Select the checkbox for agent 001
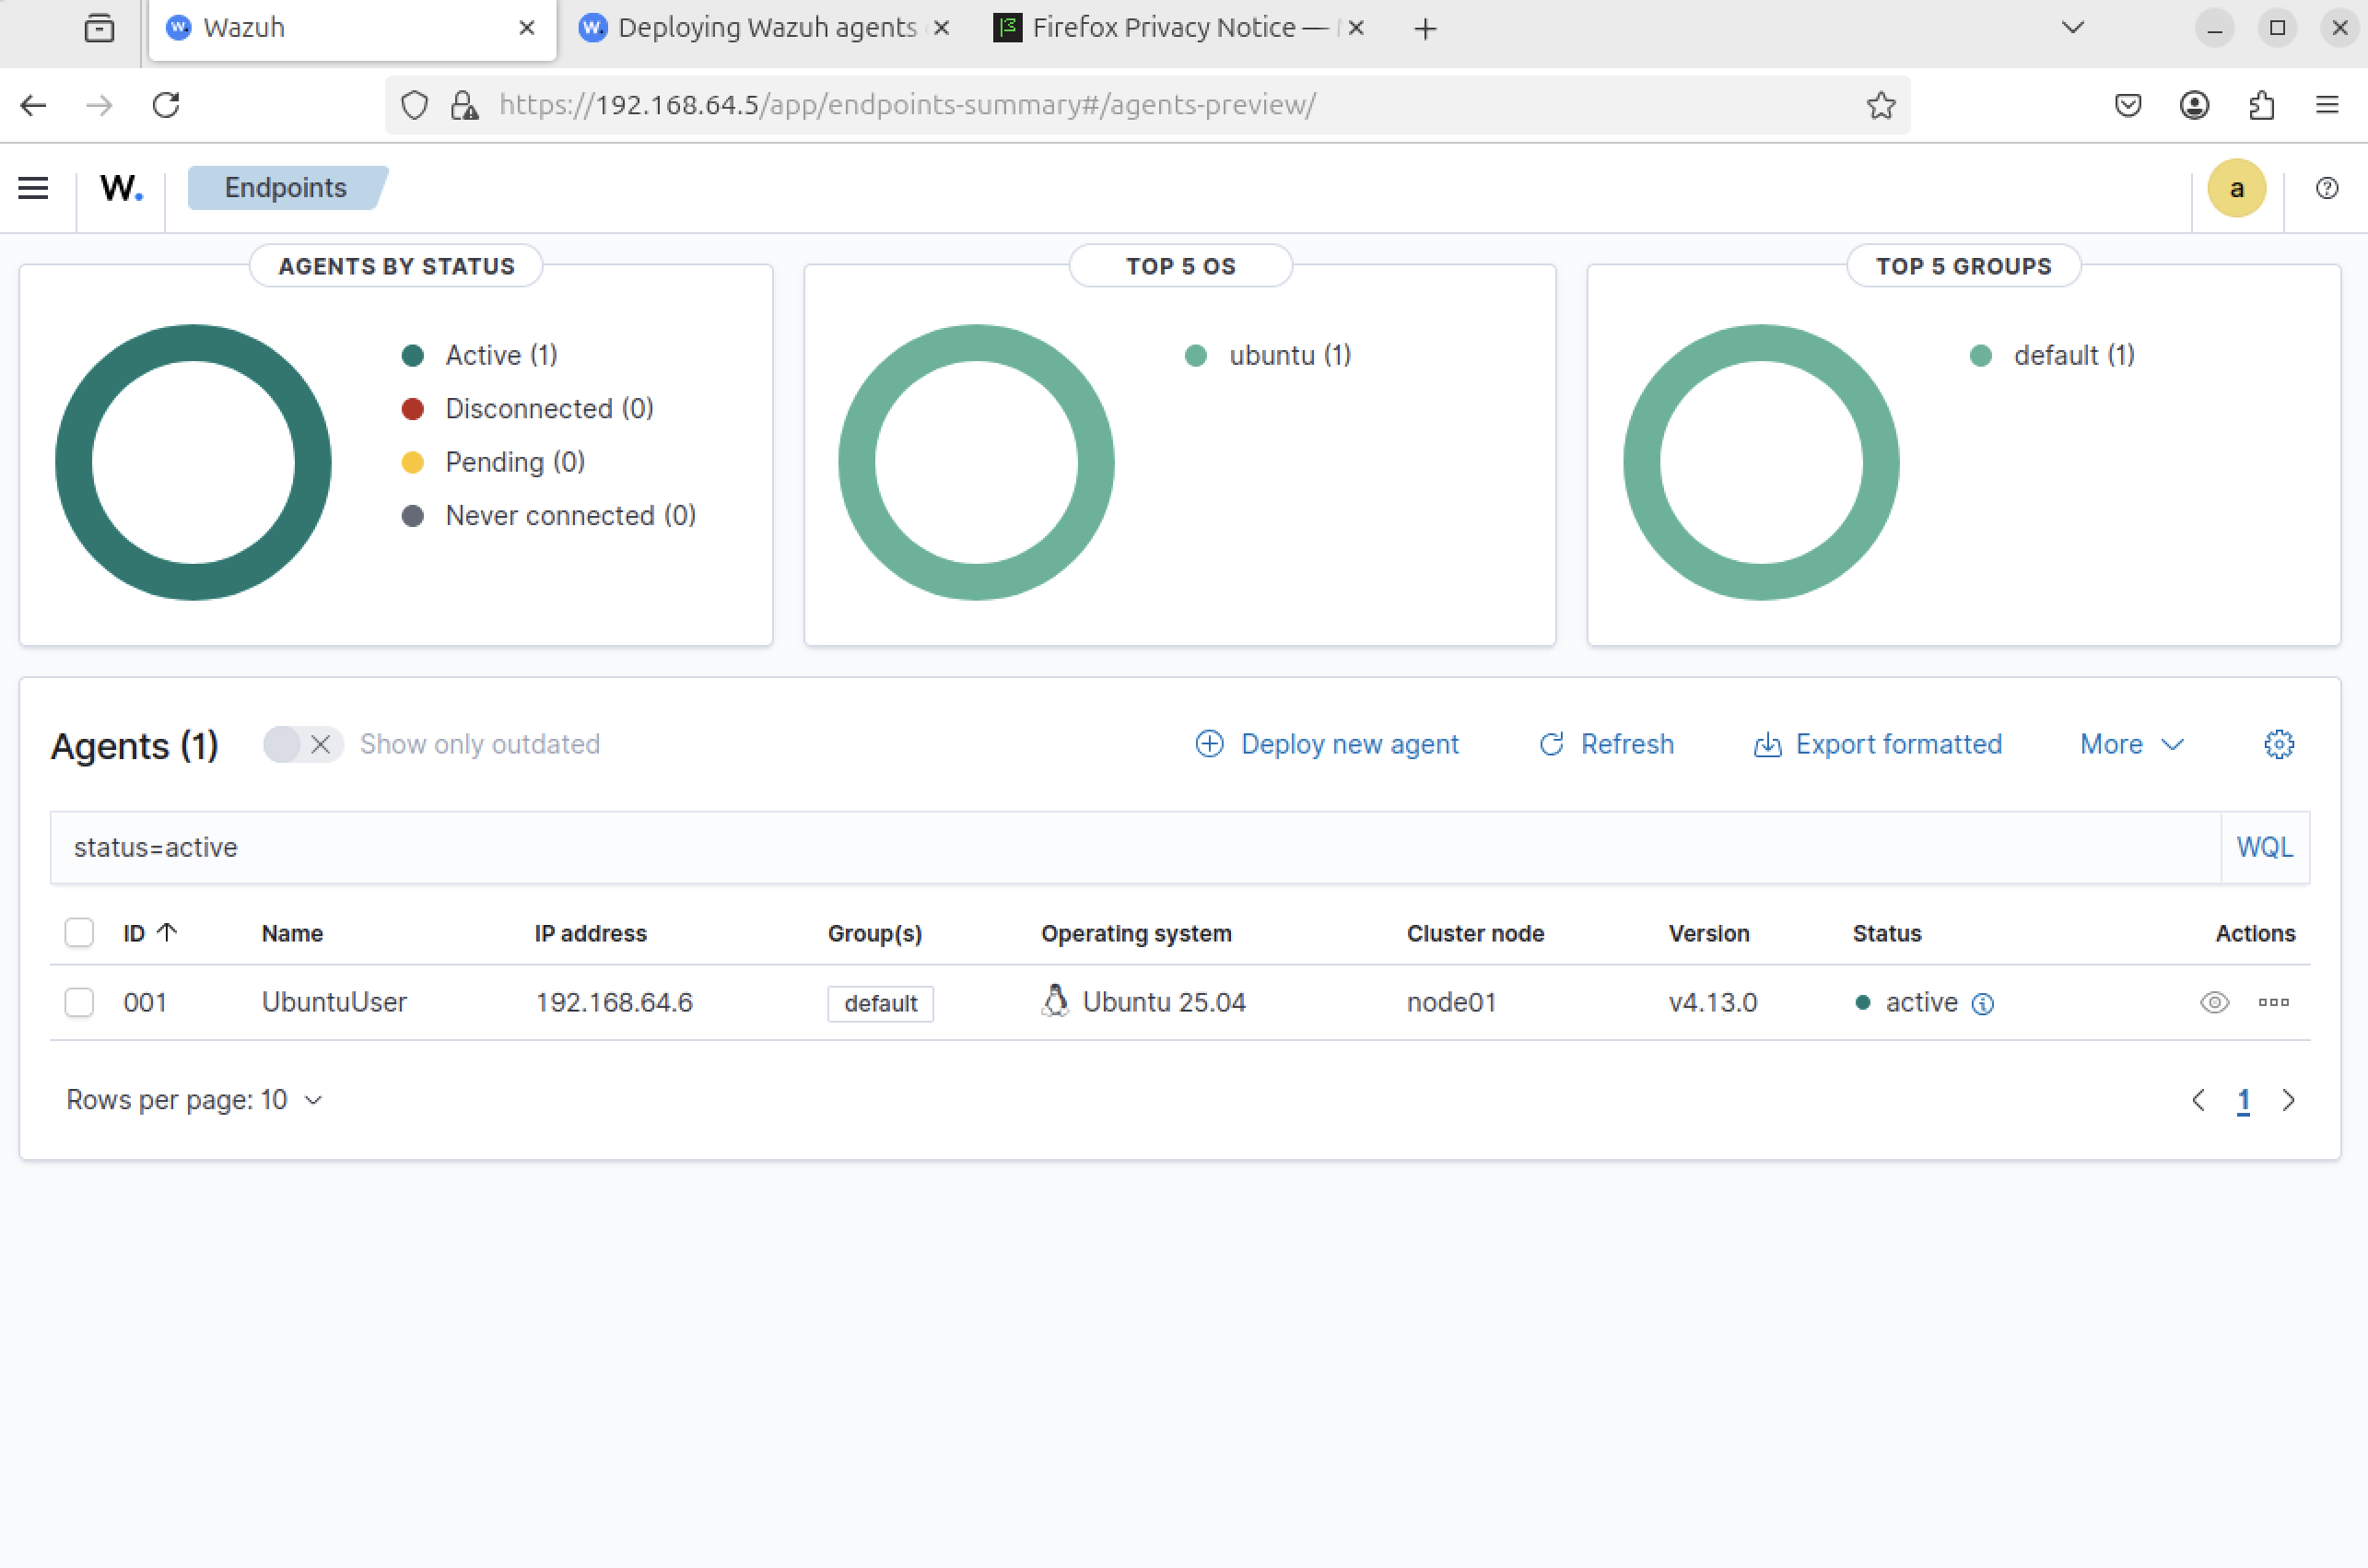Viewport: 2368px width, 1568px height. point(79,1002)
